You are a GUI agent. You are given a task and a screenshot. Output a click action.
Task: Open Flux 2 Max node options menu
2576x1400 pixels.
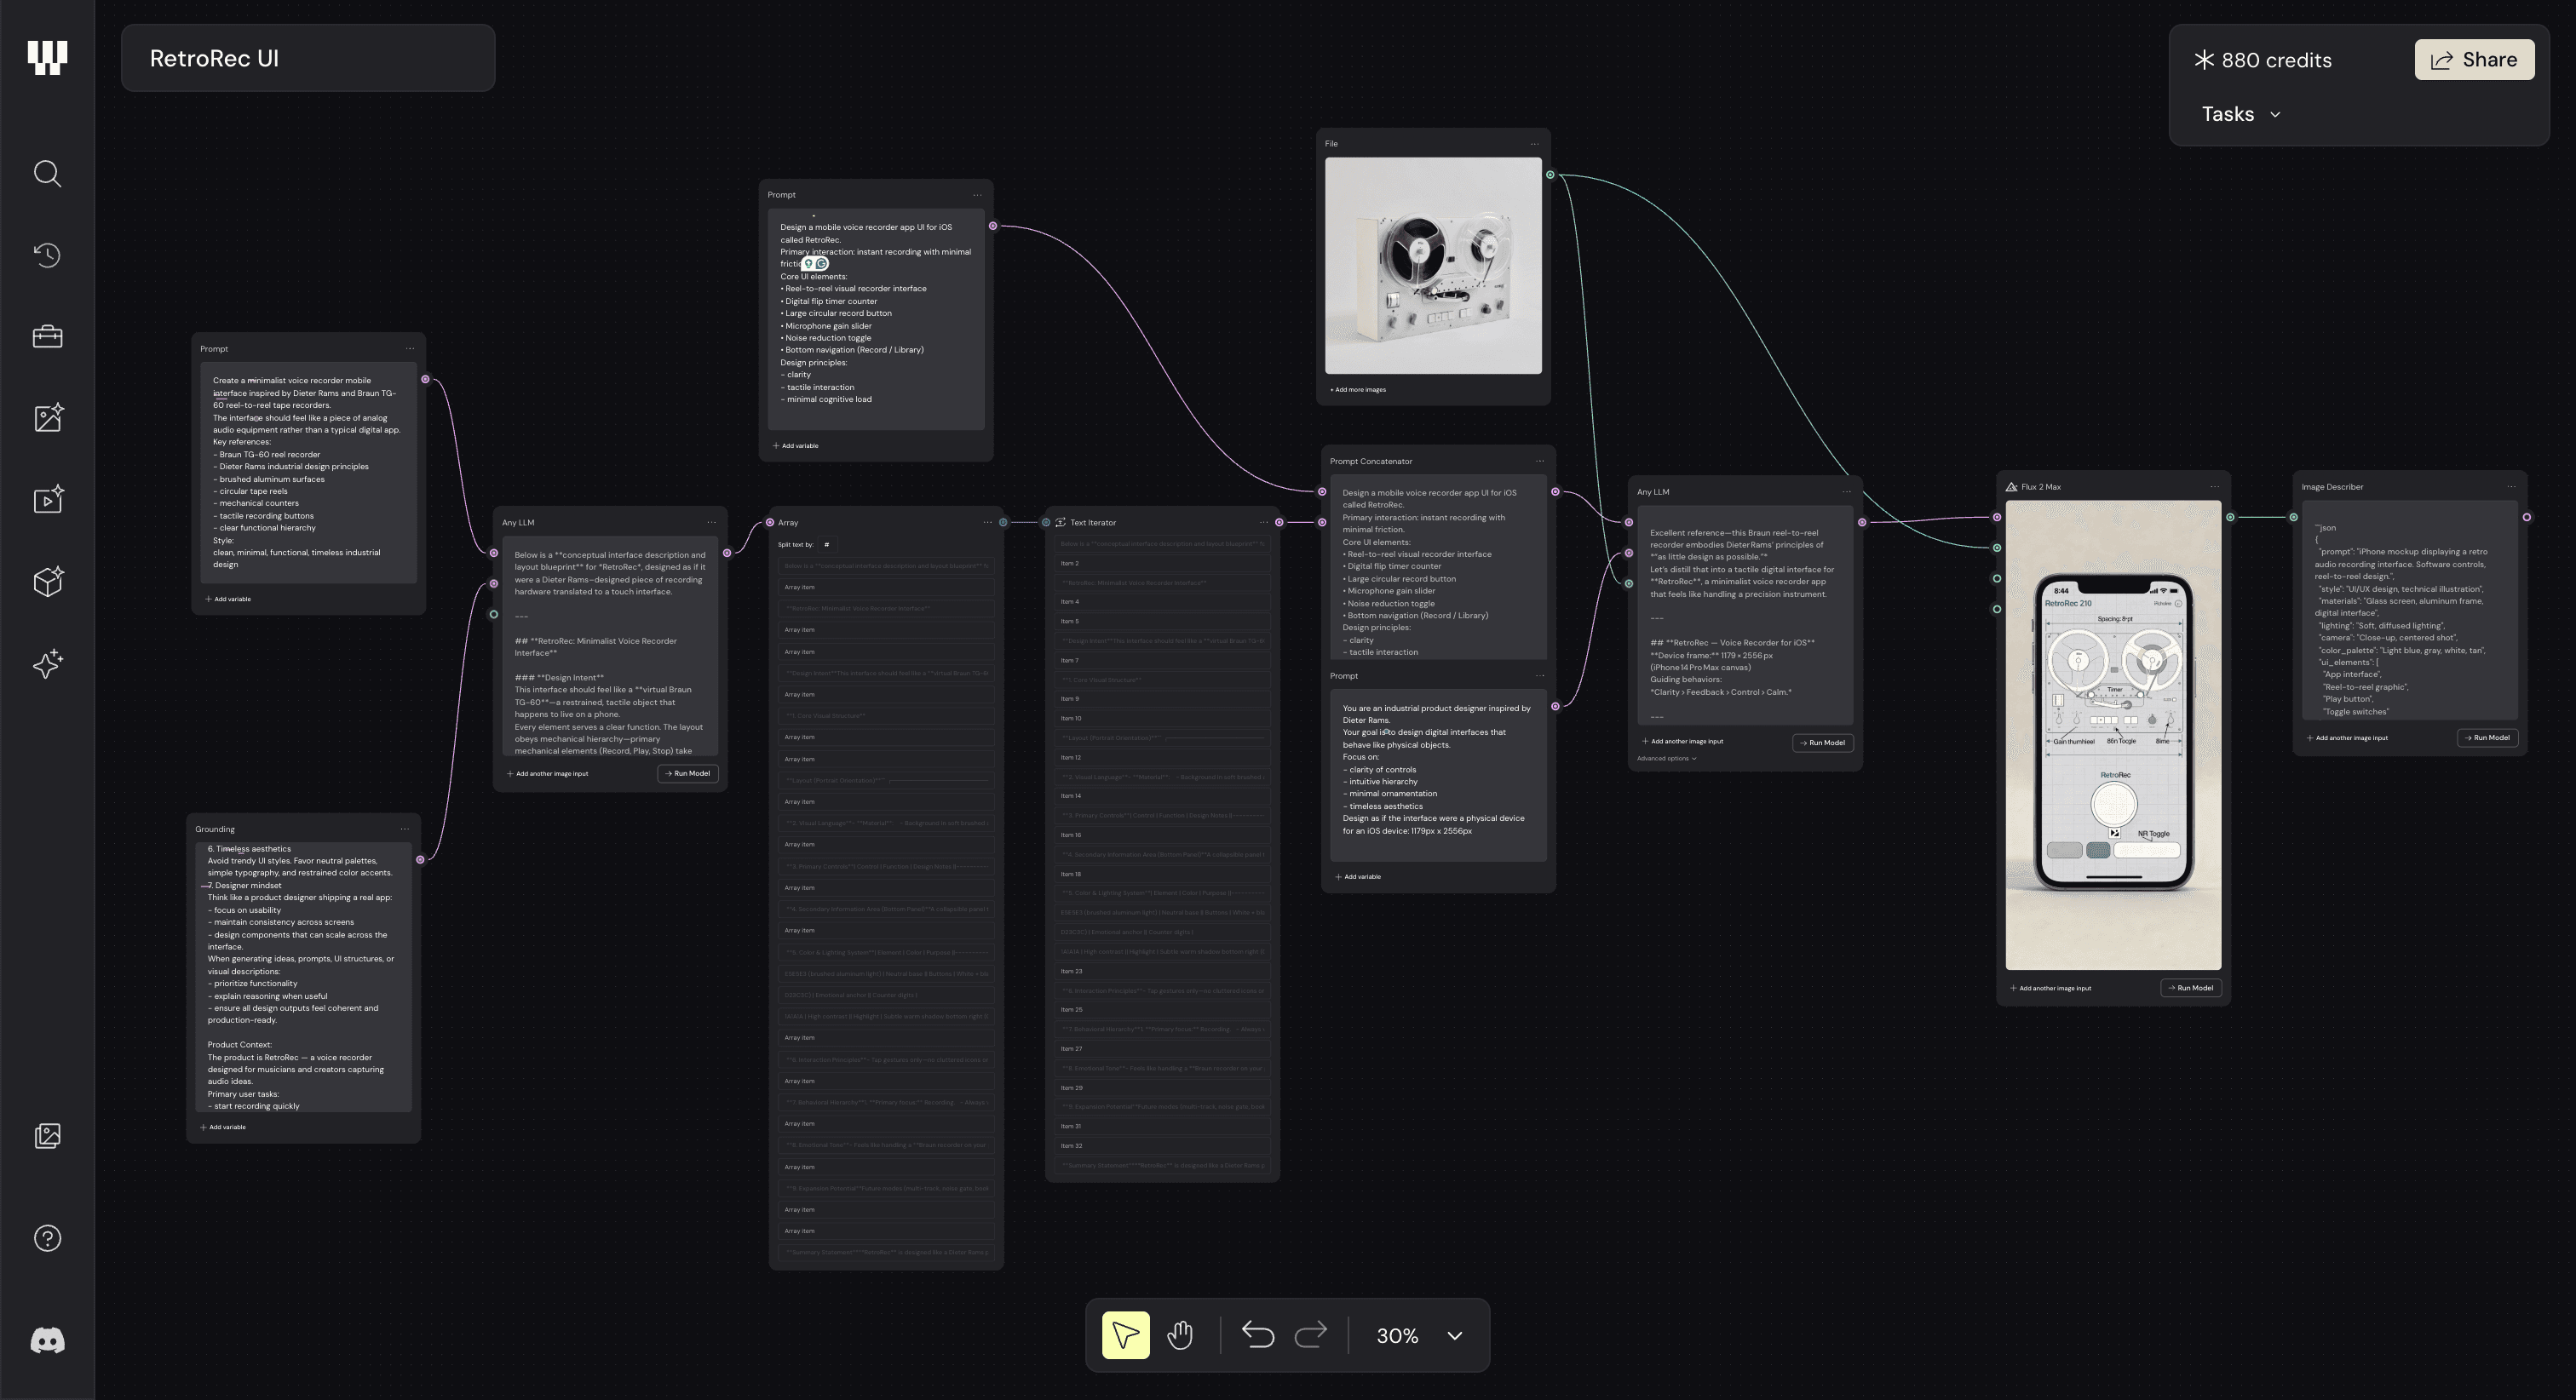[x=2214, y=487]
